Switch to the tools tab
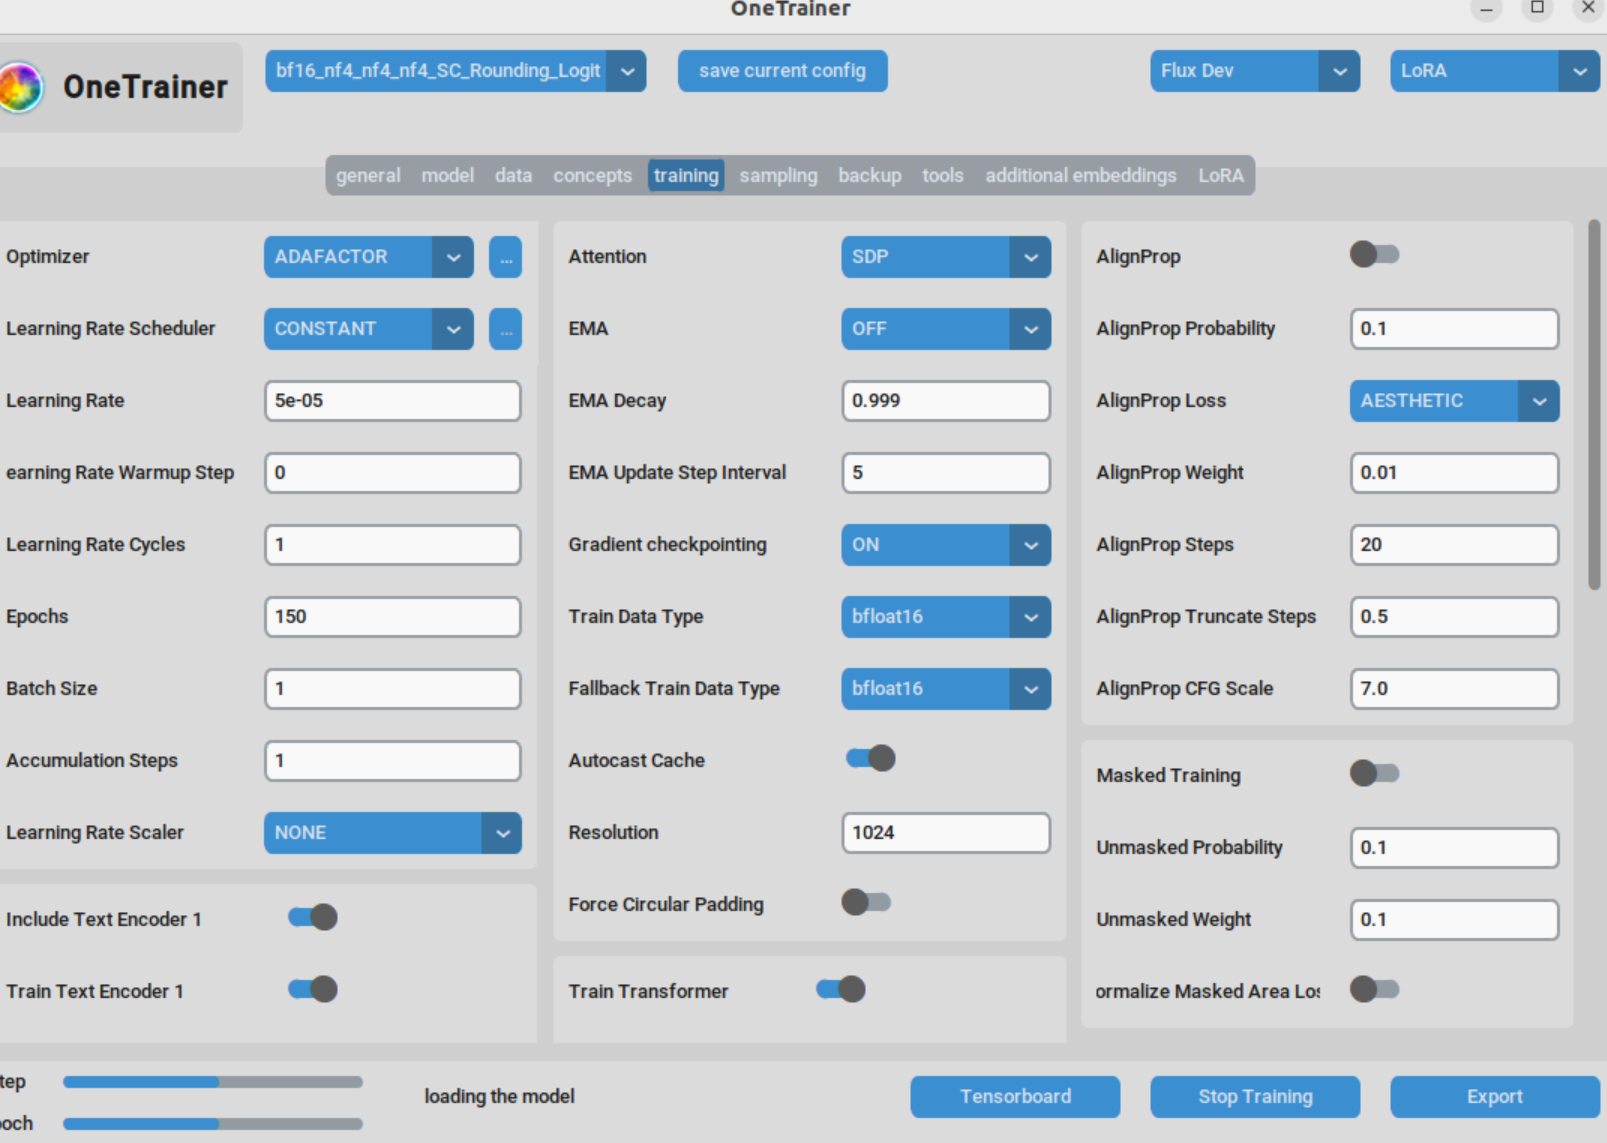This screenshot has height=1143, width=1607. 943,175
